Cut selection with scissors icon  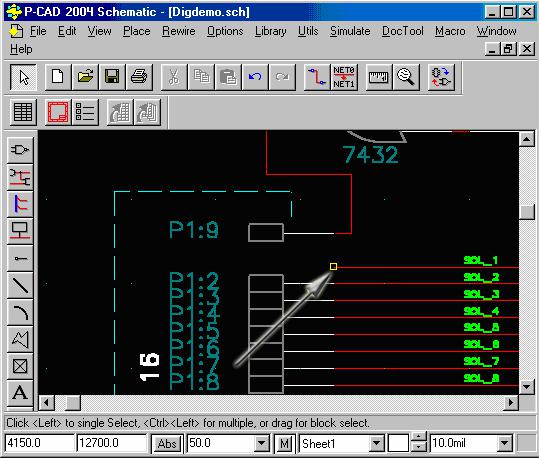(174, 77)
